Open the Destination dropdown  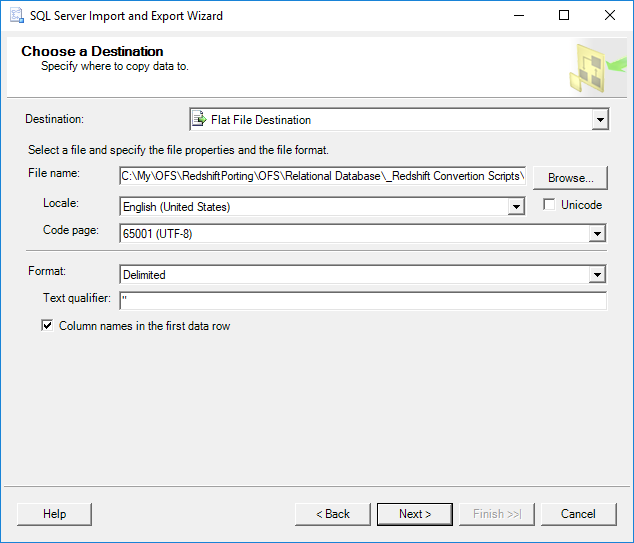600,120
